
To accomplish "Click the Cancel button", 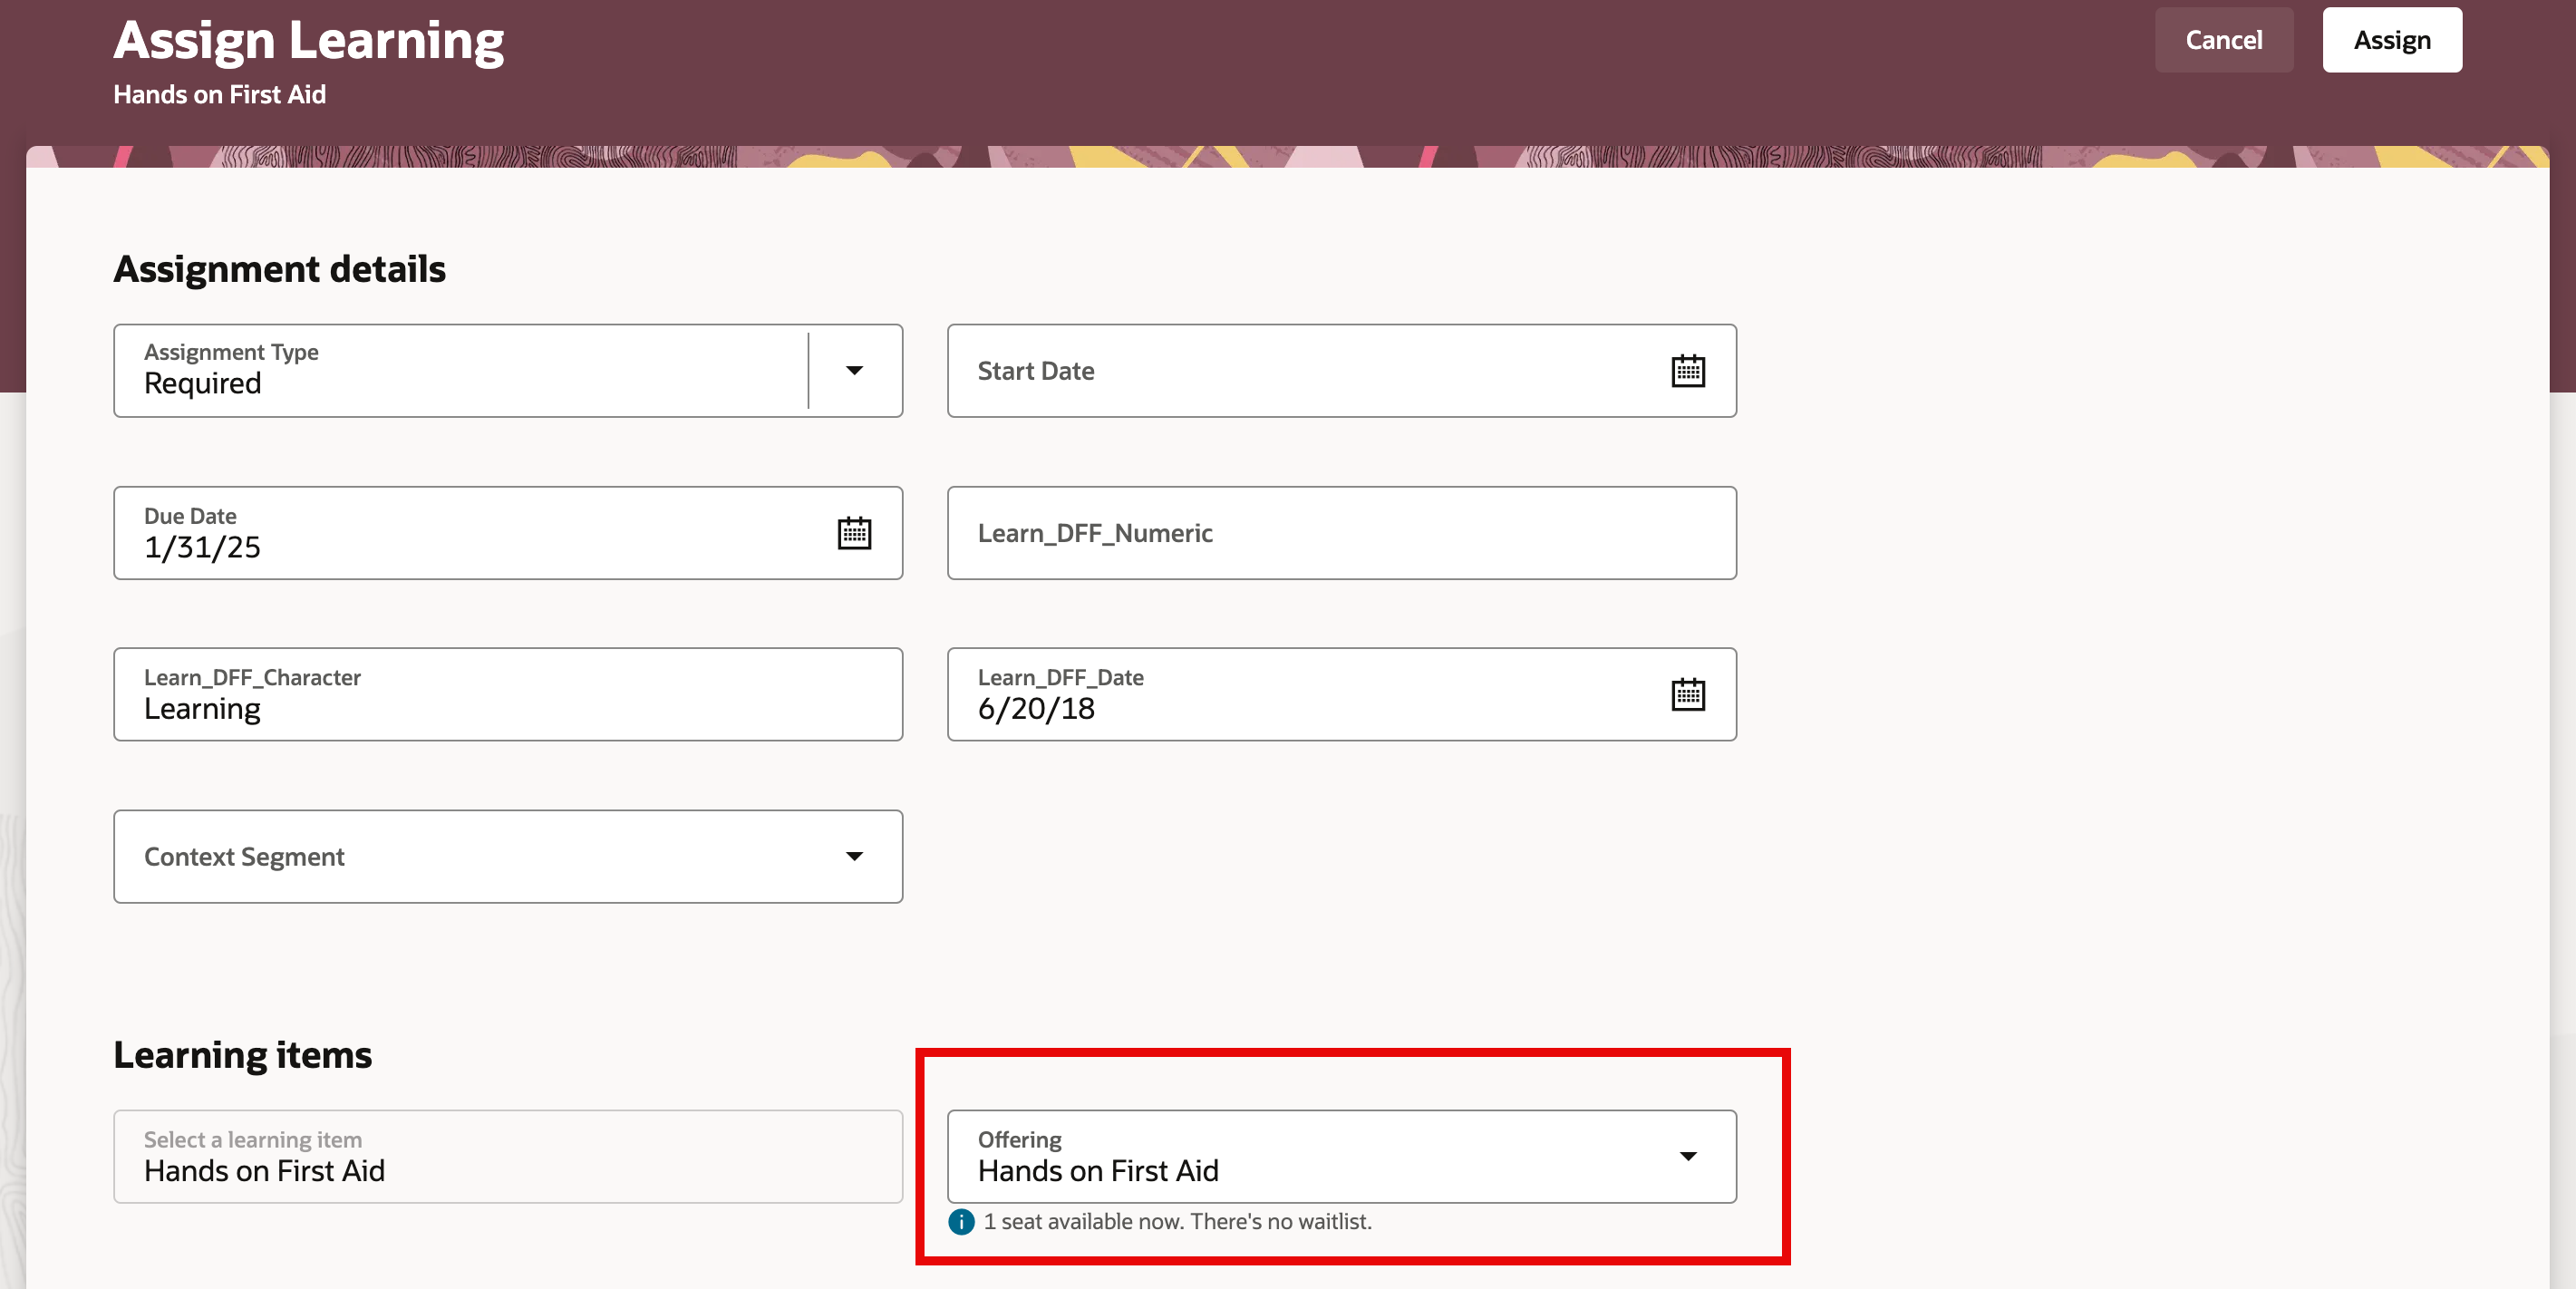I will [2223, 40].
